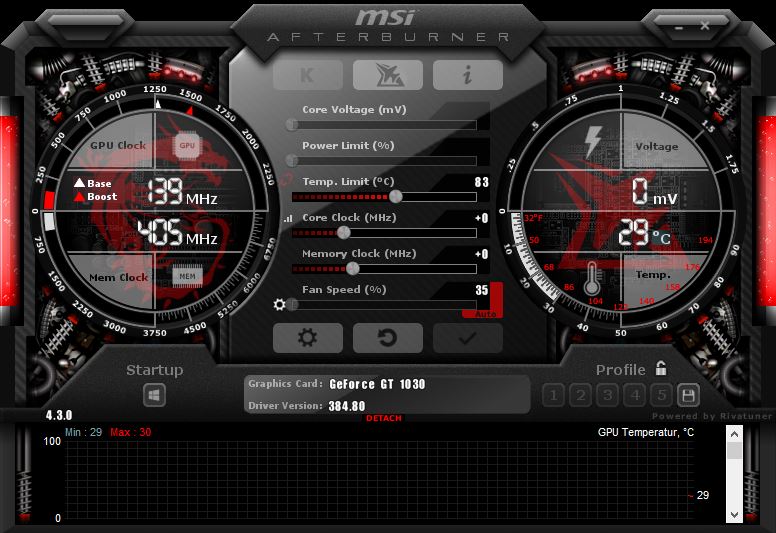Viewport: 776px width, 533px height.
Task: Minimize the Afterburner window
Action: (x=679, y=28)
